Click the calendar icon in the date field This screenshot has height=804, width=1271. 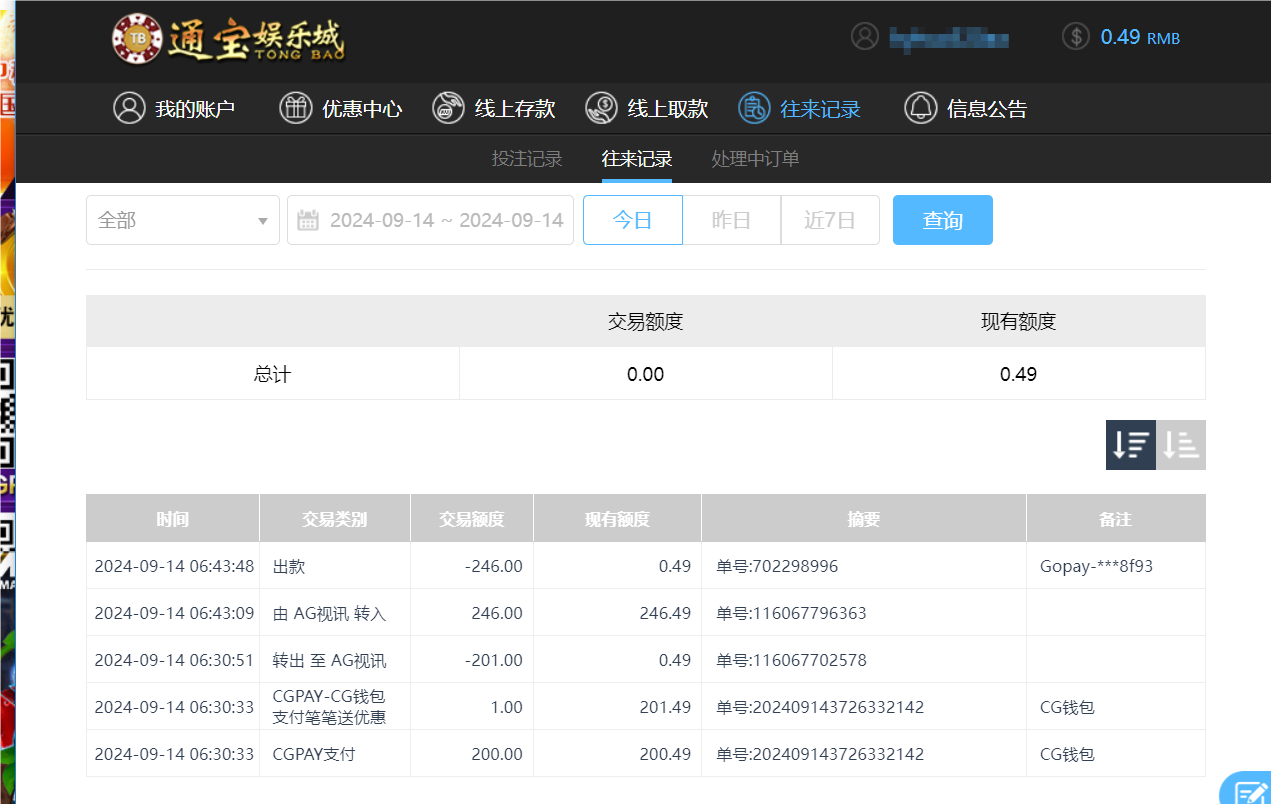point(309,220)
